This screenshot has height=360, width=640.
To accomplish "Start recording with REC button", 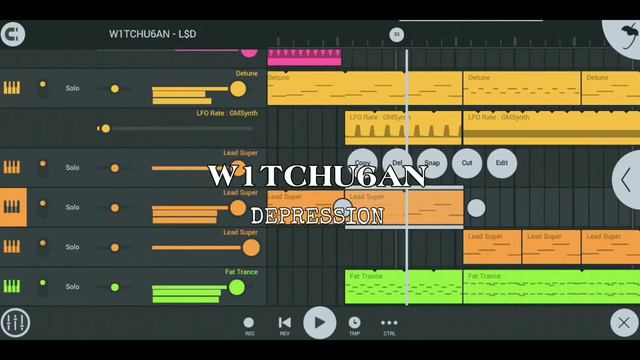I will (249, 326).
